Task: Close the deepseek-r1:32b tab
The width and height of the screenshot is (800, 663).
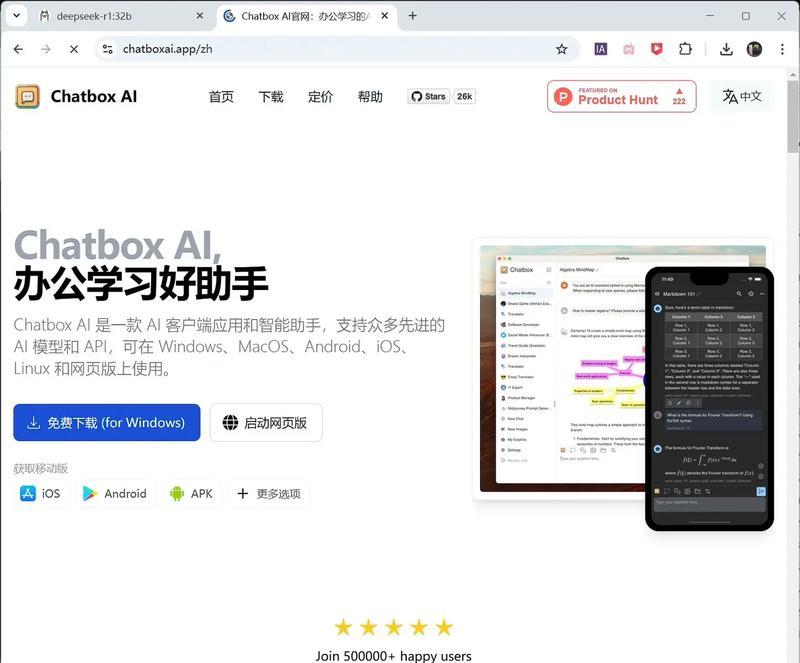Action: 200,16
